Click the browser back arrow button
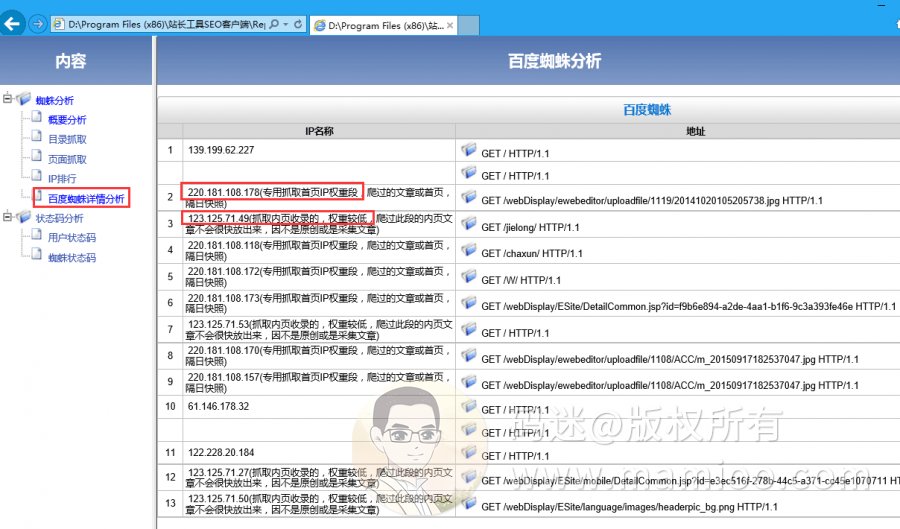 pos(14,23)
